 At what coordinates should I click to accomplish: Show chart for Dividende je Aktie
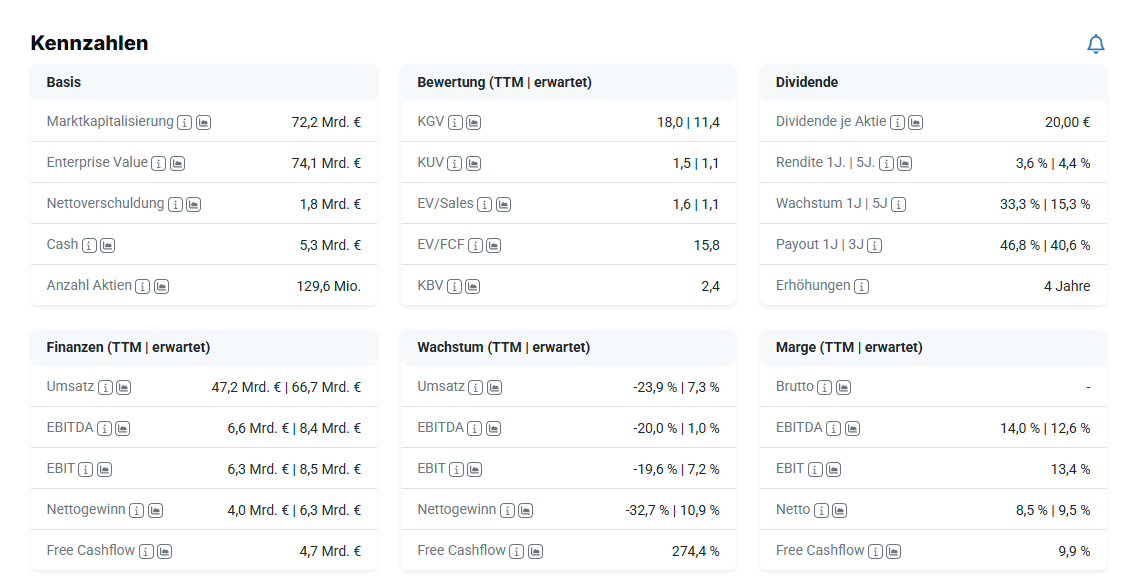(915, 122)
